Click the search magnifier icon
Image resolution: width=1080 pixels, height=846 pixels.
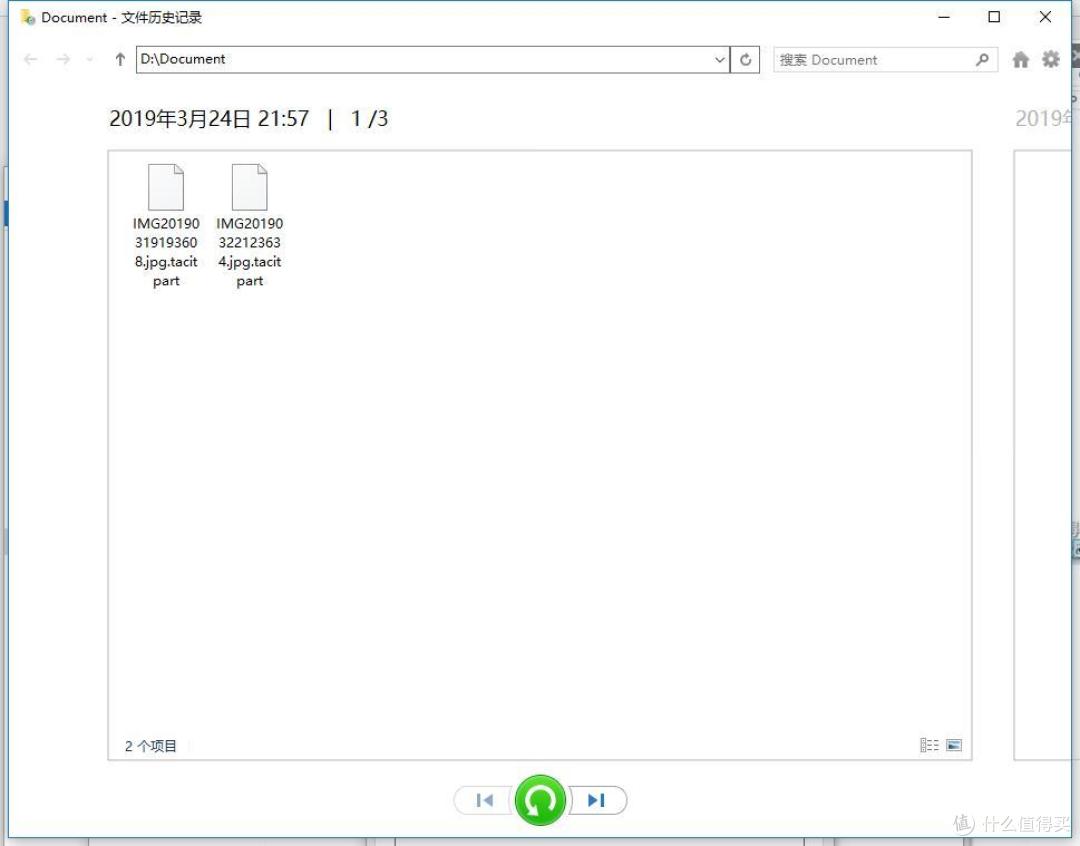(x=983, y=60)
